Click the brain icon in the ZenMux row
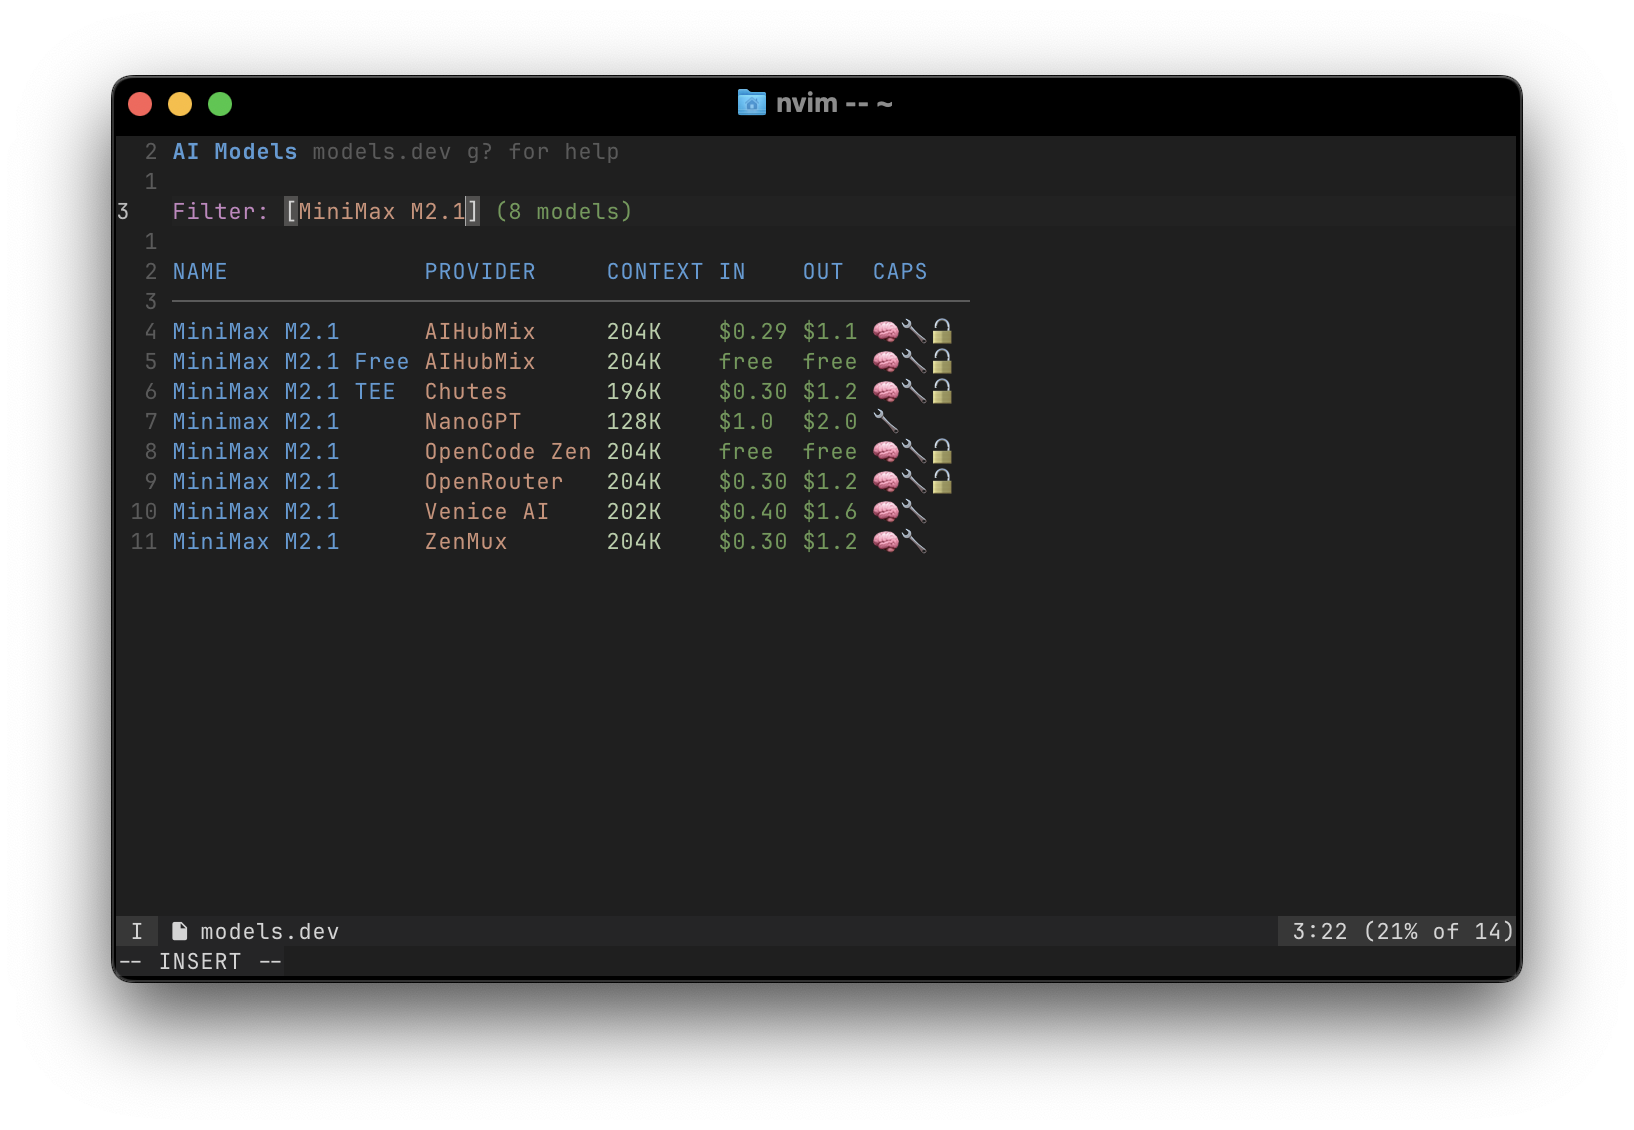The width and height of the screenshot is (1634, 1130). click(x=886, y=541)
